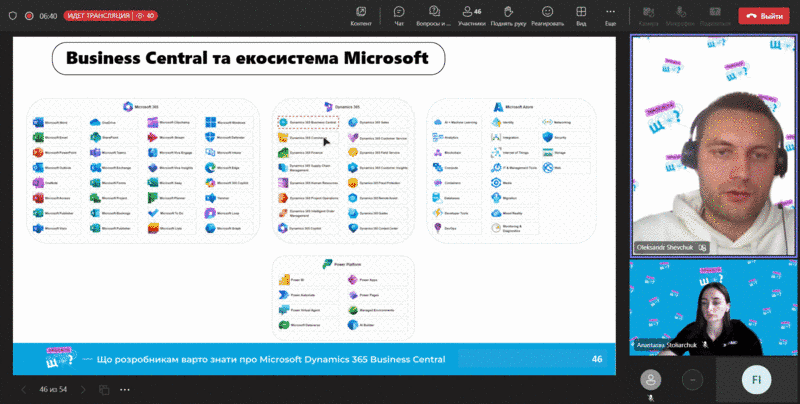Click the slide title Business Central та екосистема Microsoft

coord(248,58)
